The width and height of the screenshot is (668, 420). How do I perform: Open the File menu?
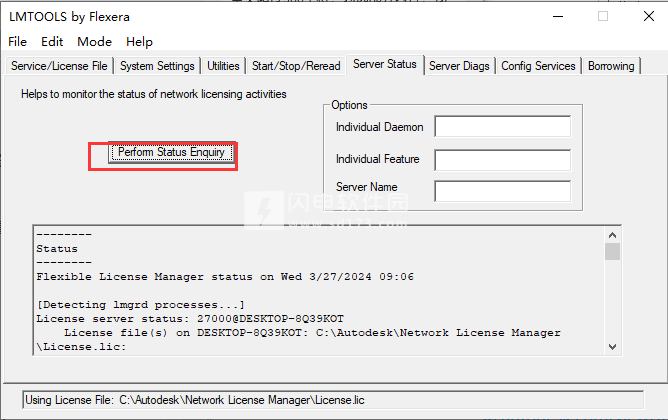pos(18,42)
